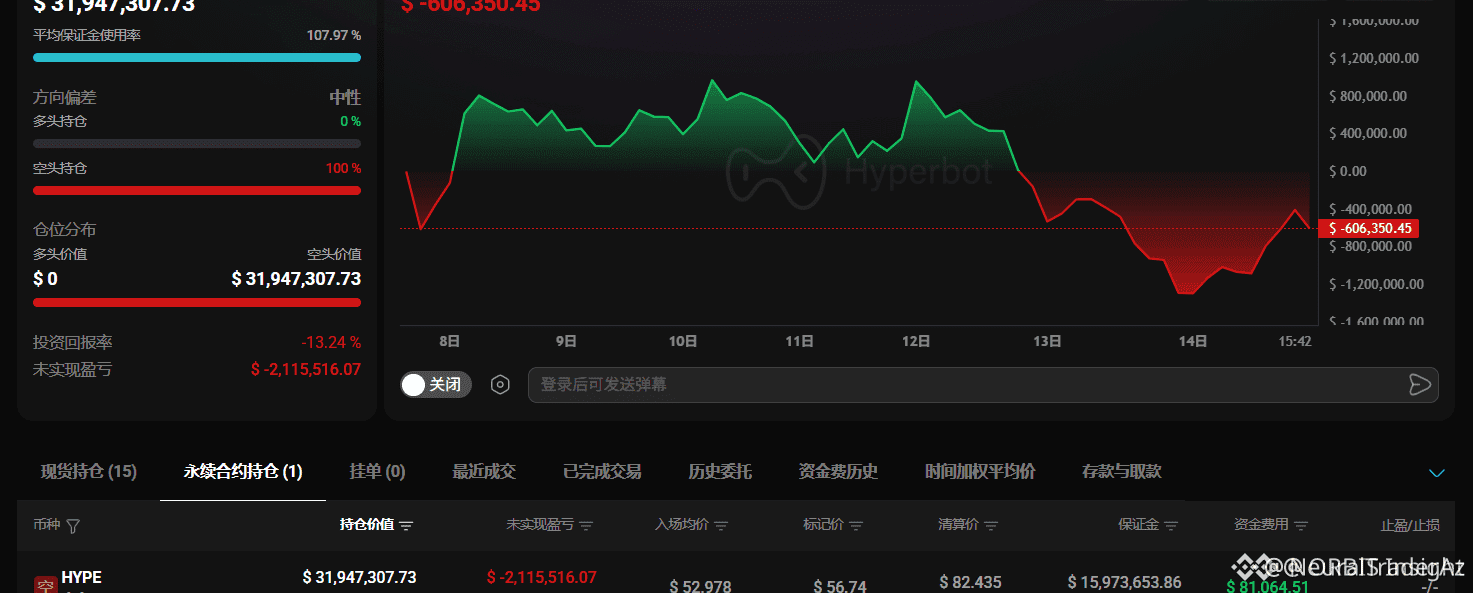Open the 历史委托 tab
This screenshot has width=1473, height=593.
coord(720,471)
